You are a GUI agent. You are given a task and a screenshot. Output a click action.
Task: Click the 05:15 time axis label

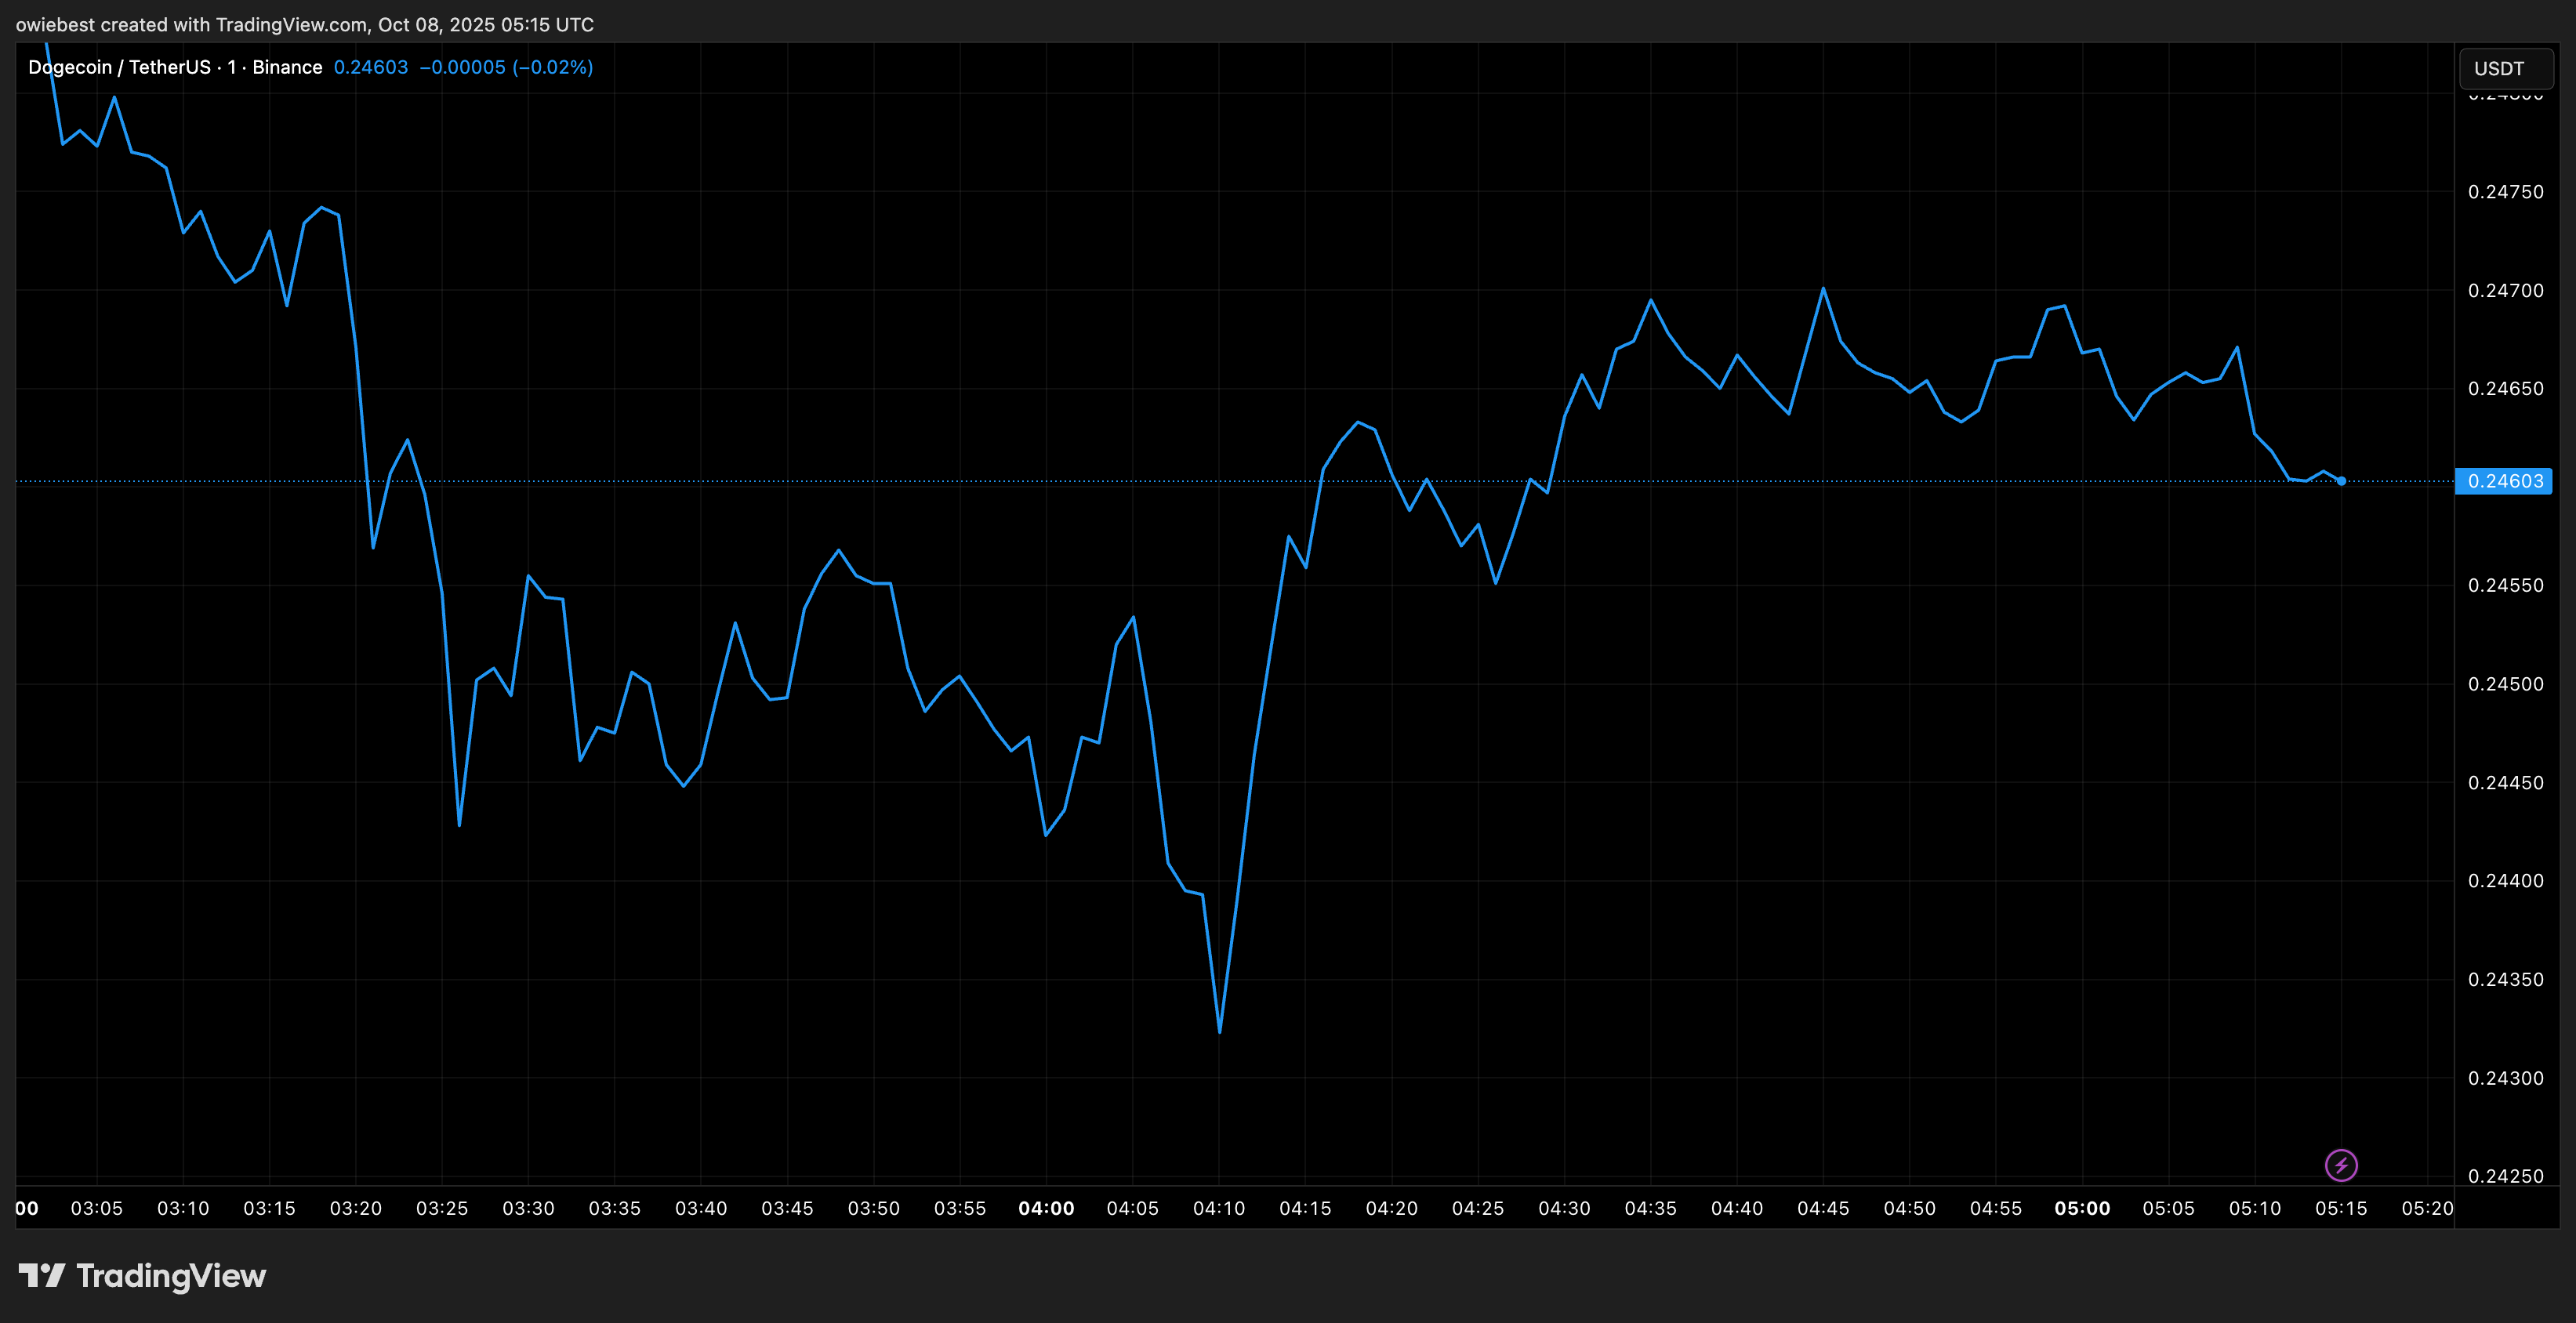pos(2341,1208)
